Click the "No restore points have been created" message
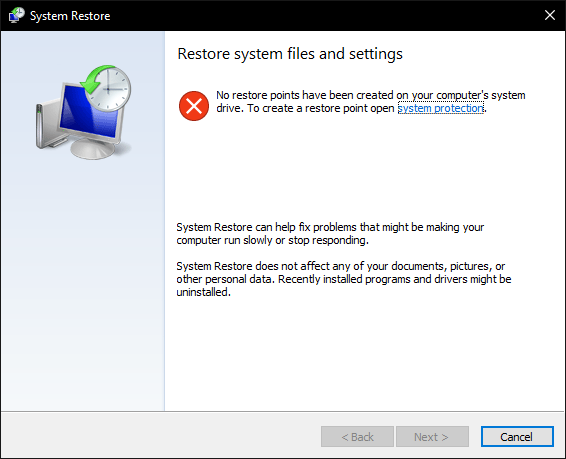The width and height of the screenshot is (566, 459). (x=370, y=102)
